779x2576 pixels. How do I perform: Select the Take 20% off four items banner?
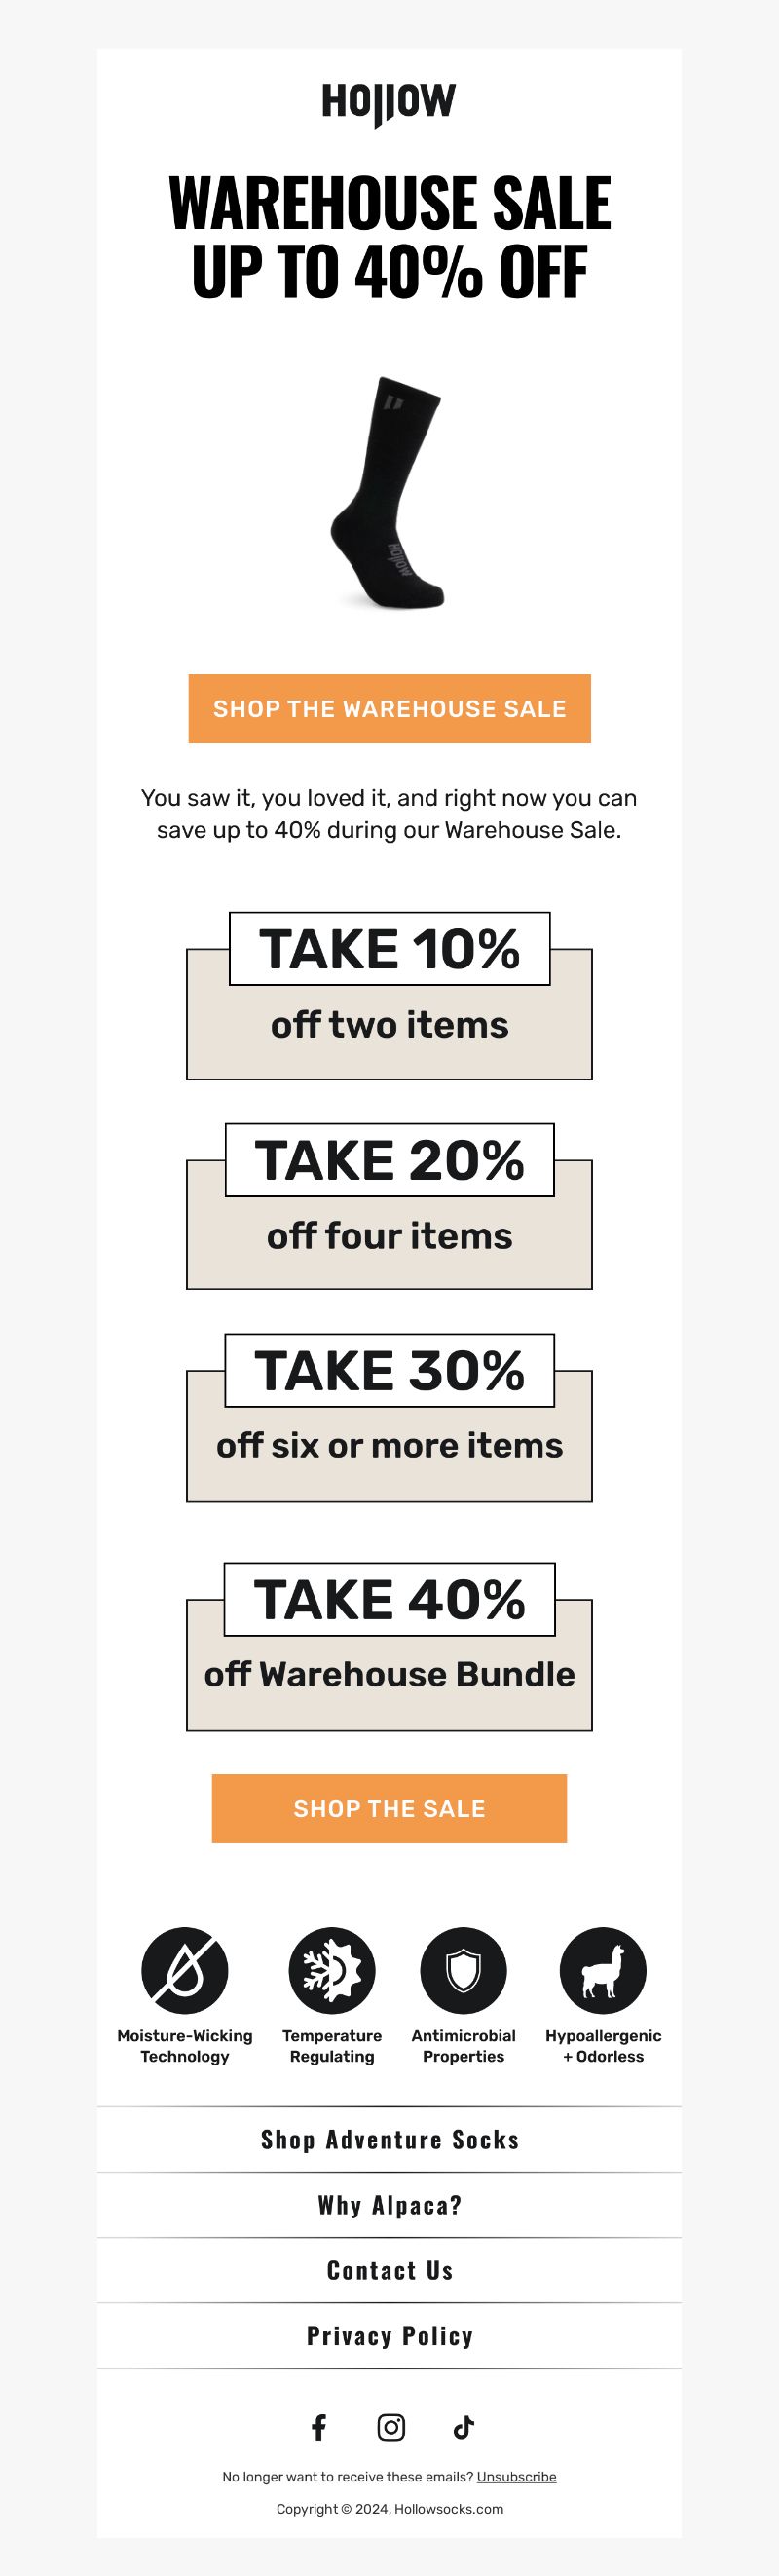389,1206
